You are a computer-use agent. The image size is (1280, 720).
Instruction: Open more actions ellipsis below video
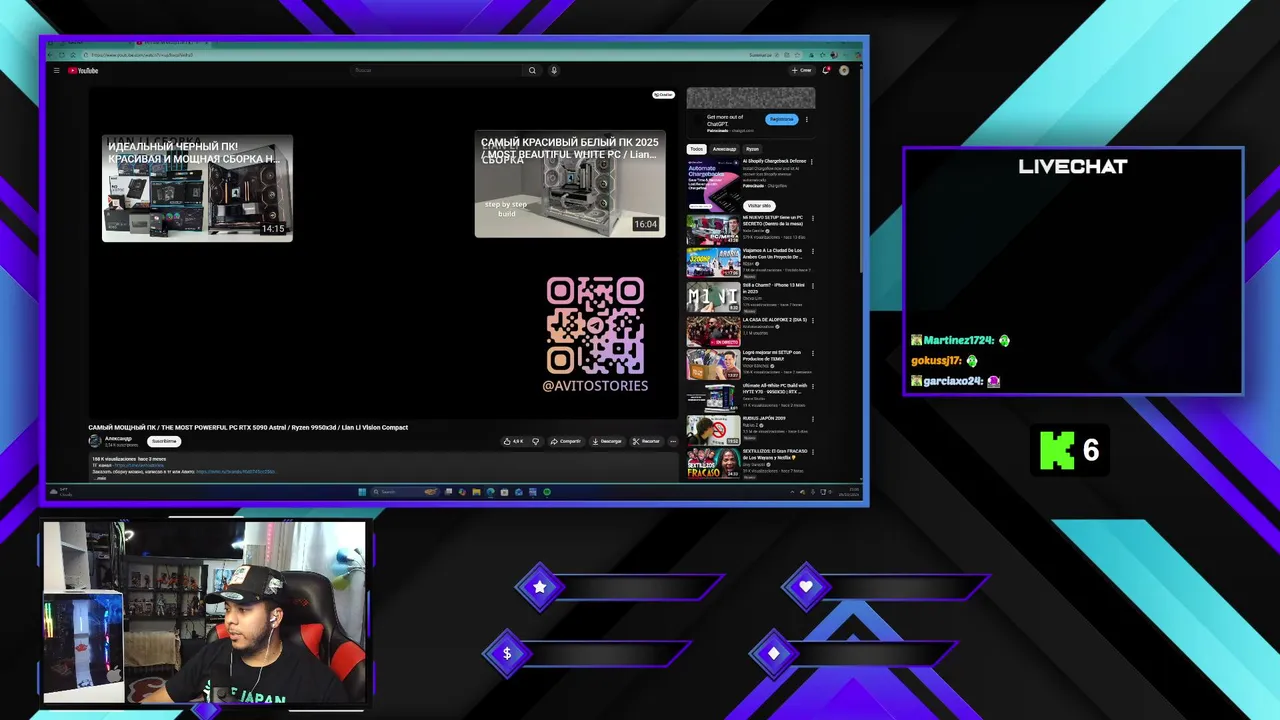673,441
